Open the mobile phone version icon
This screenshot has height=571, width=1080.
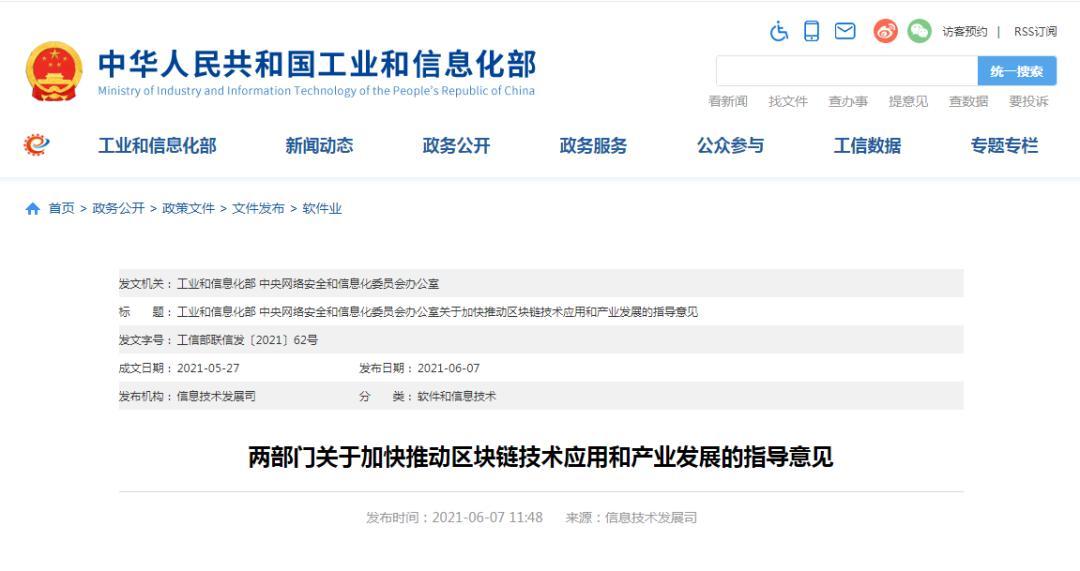811,32
